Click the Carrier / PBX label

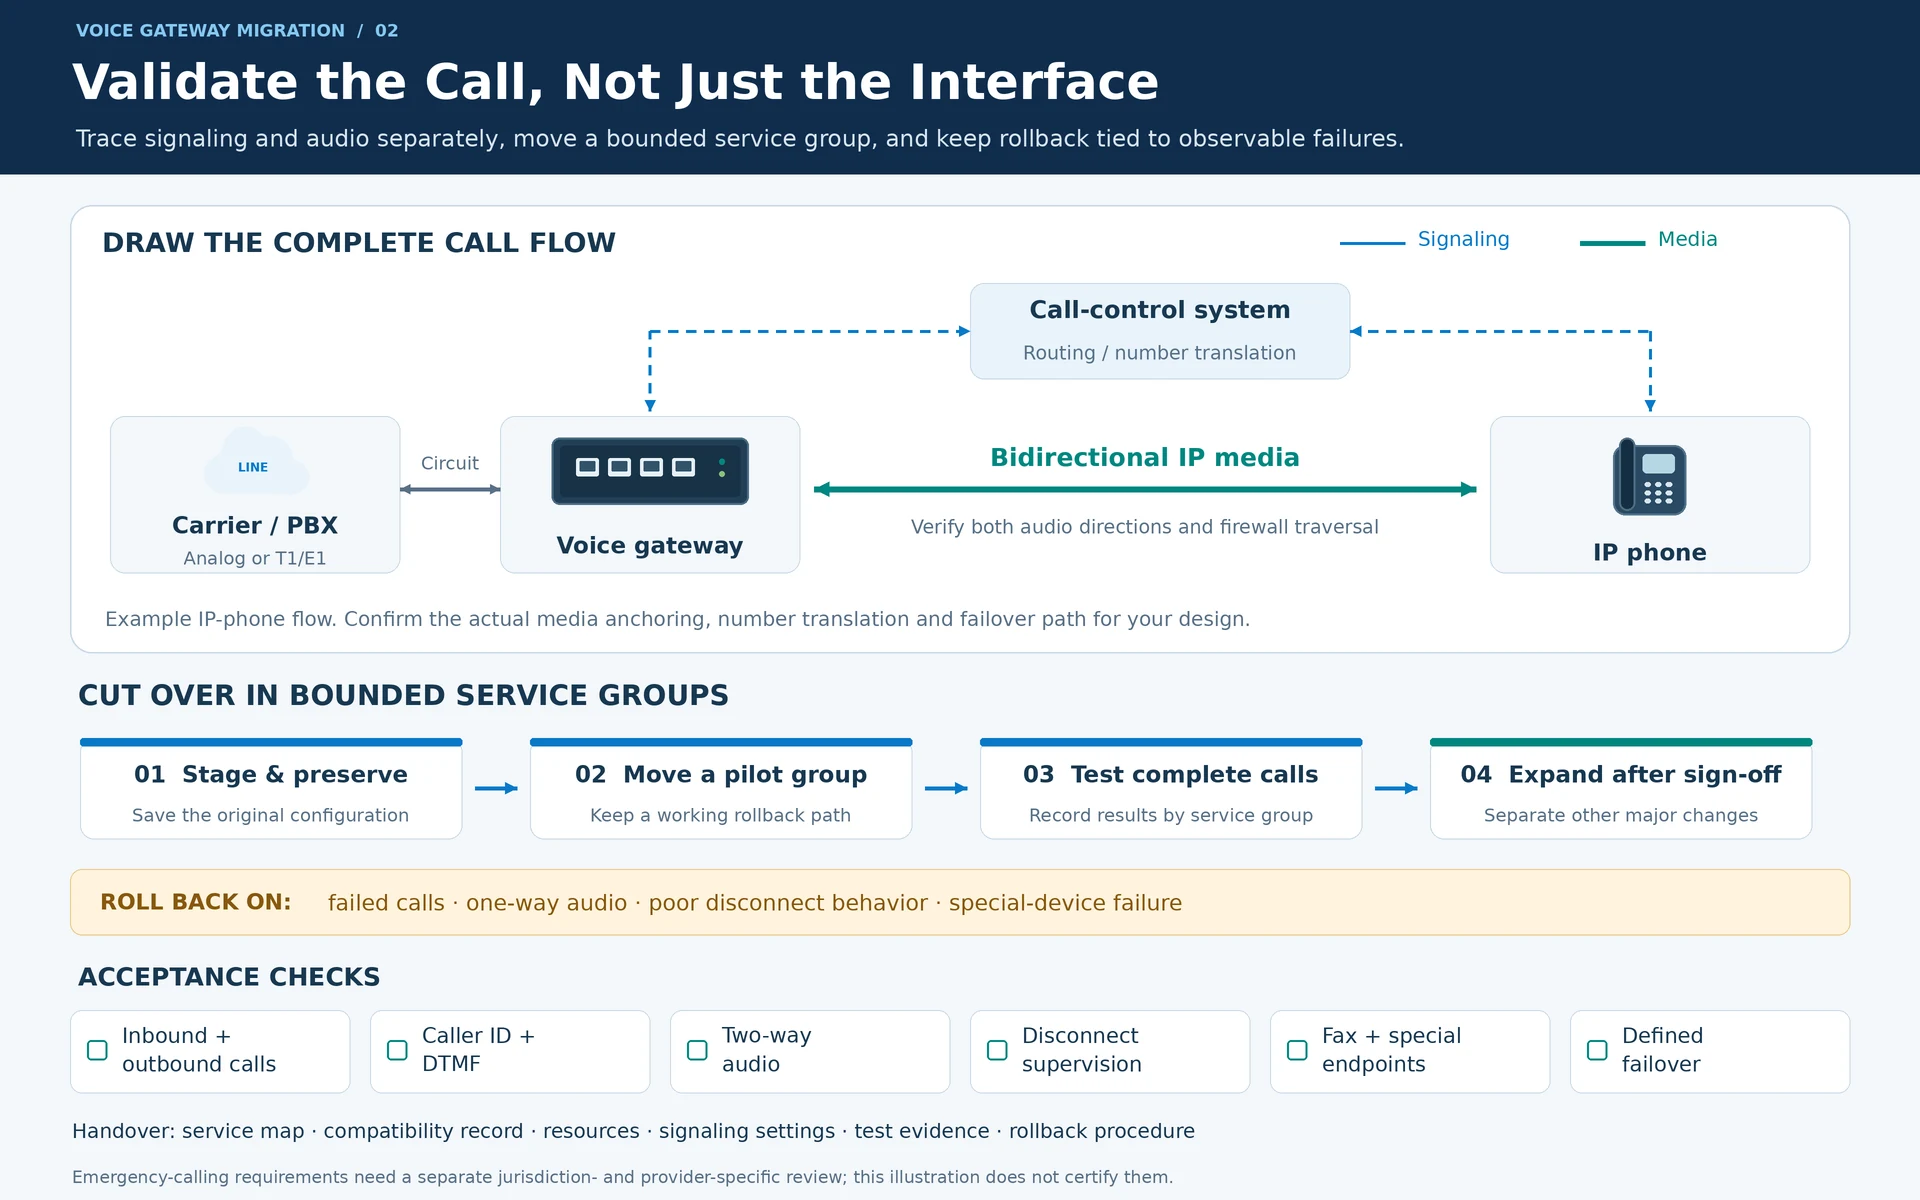(x=255, y=525)
